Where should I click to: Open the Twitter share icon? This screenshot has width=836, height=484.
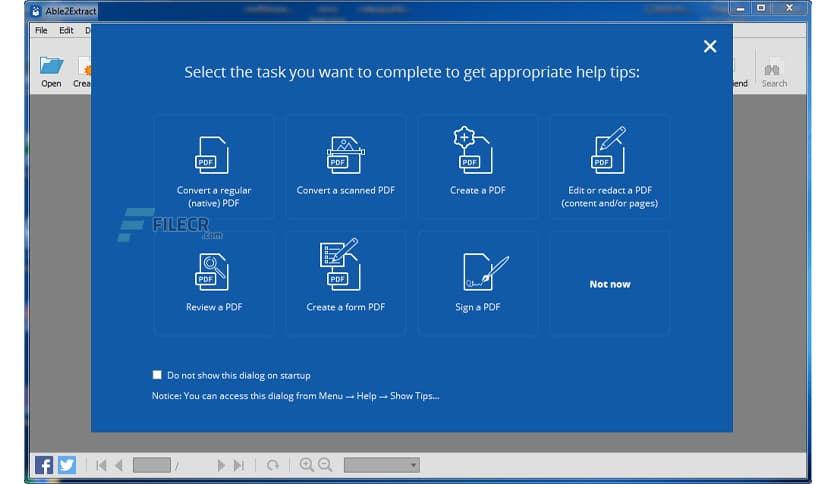point(67,465)
